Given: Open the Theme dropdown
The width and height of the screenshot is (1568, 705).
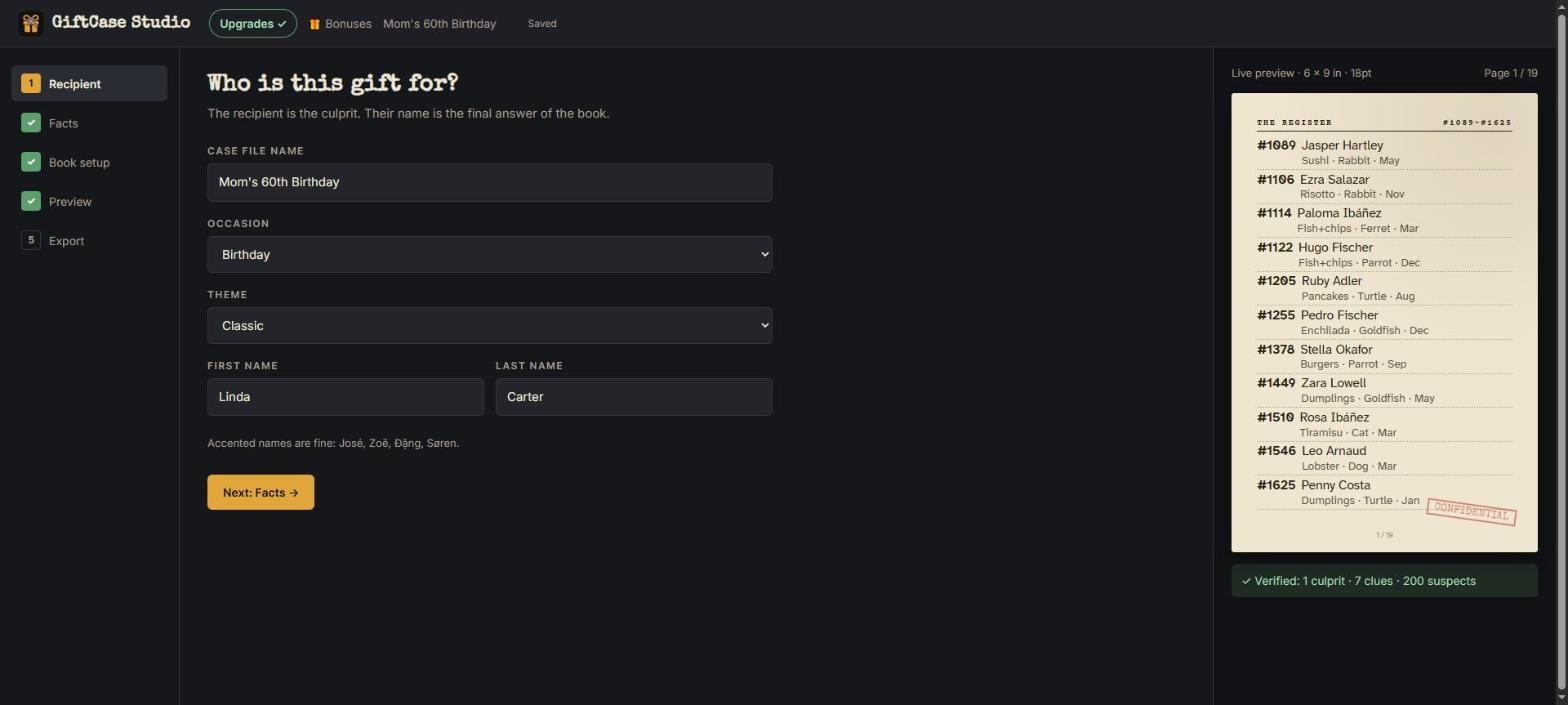Looking at the screenshot, I should pos(489,325).
